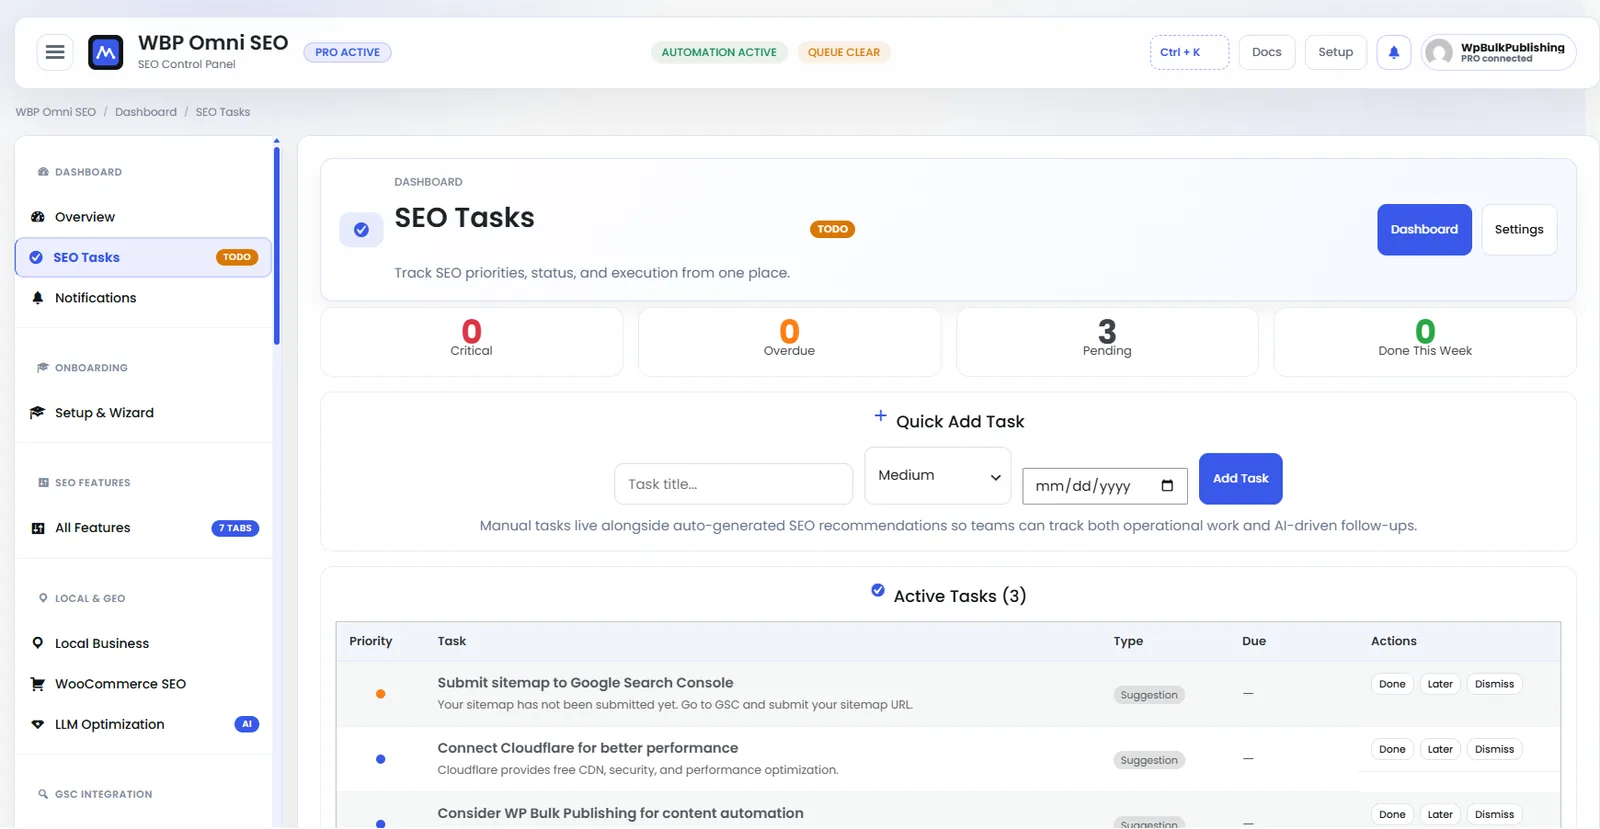The height and width of the screenshot is (829, 1600).
Task: Click the Add Task button
Action: point(1240,479)
